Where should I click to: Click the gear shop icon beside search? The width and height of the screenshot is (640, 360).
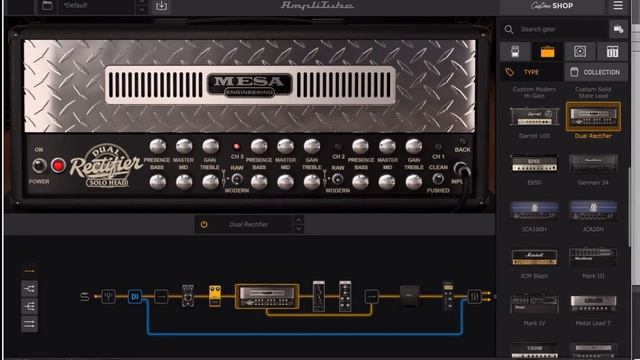tap(618, 29)
